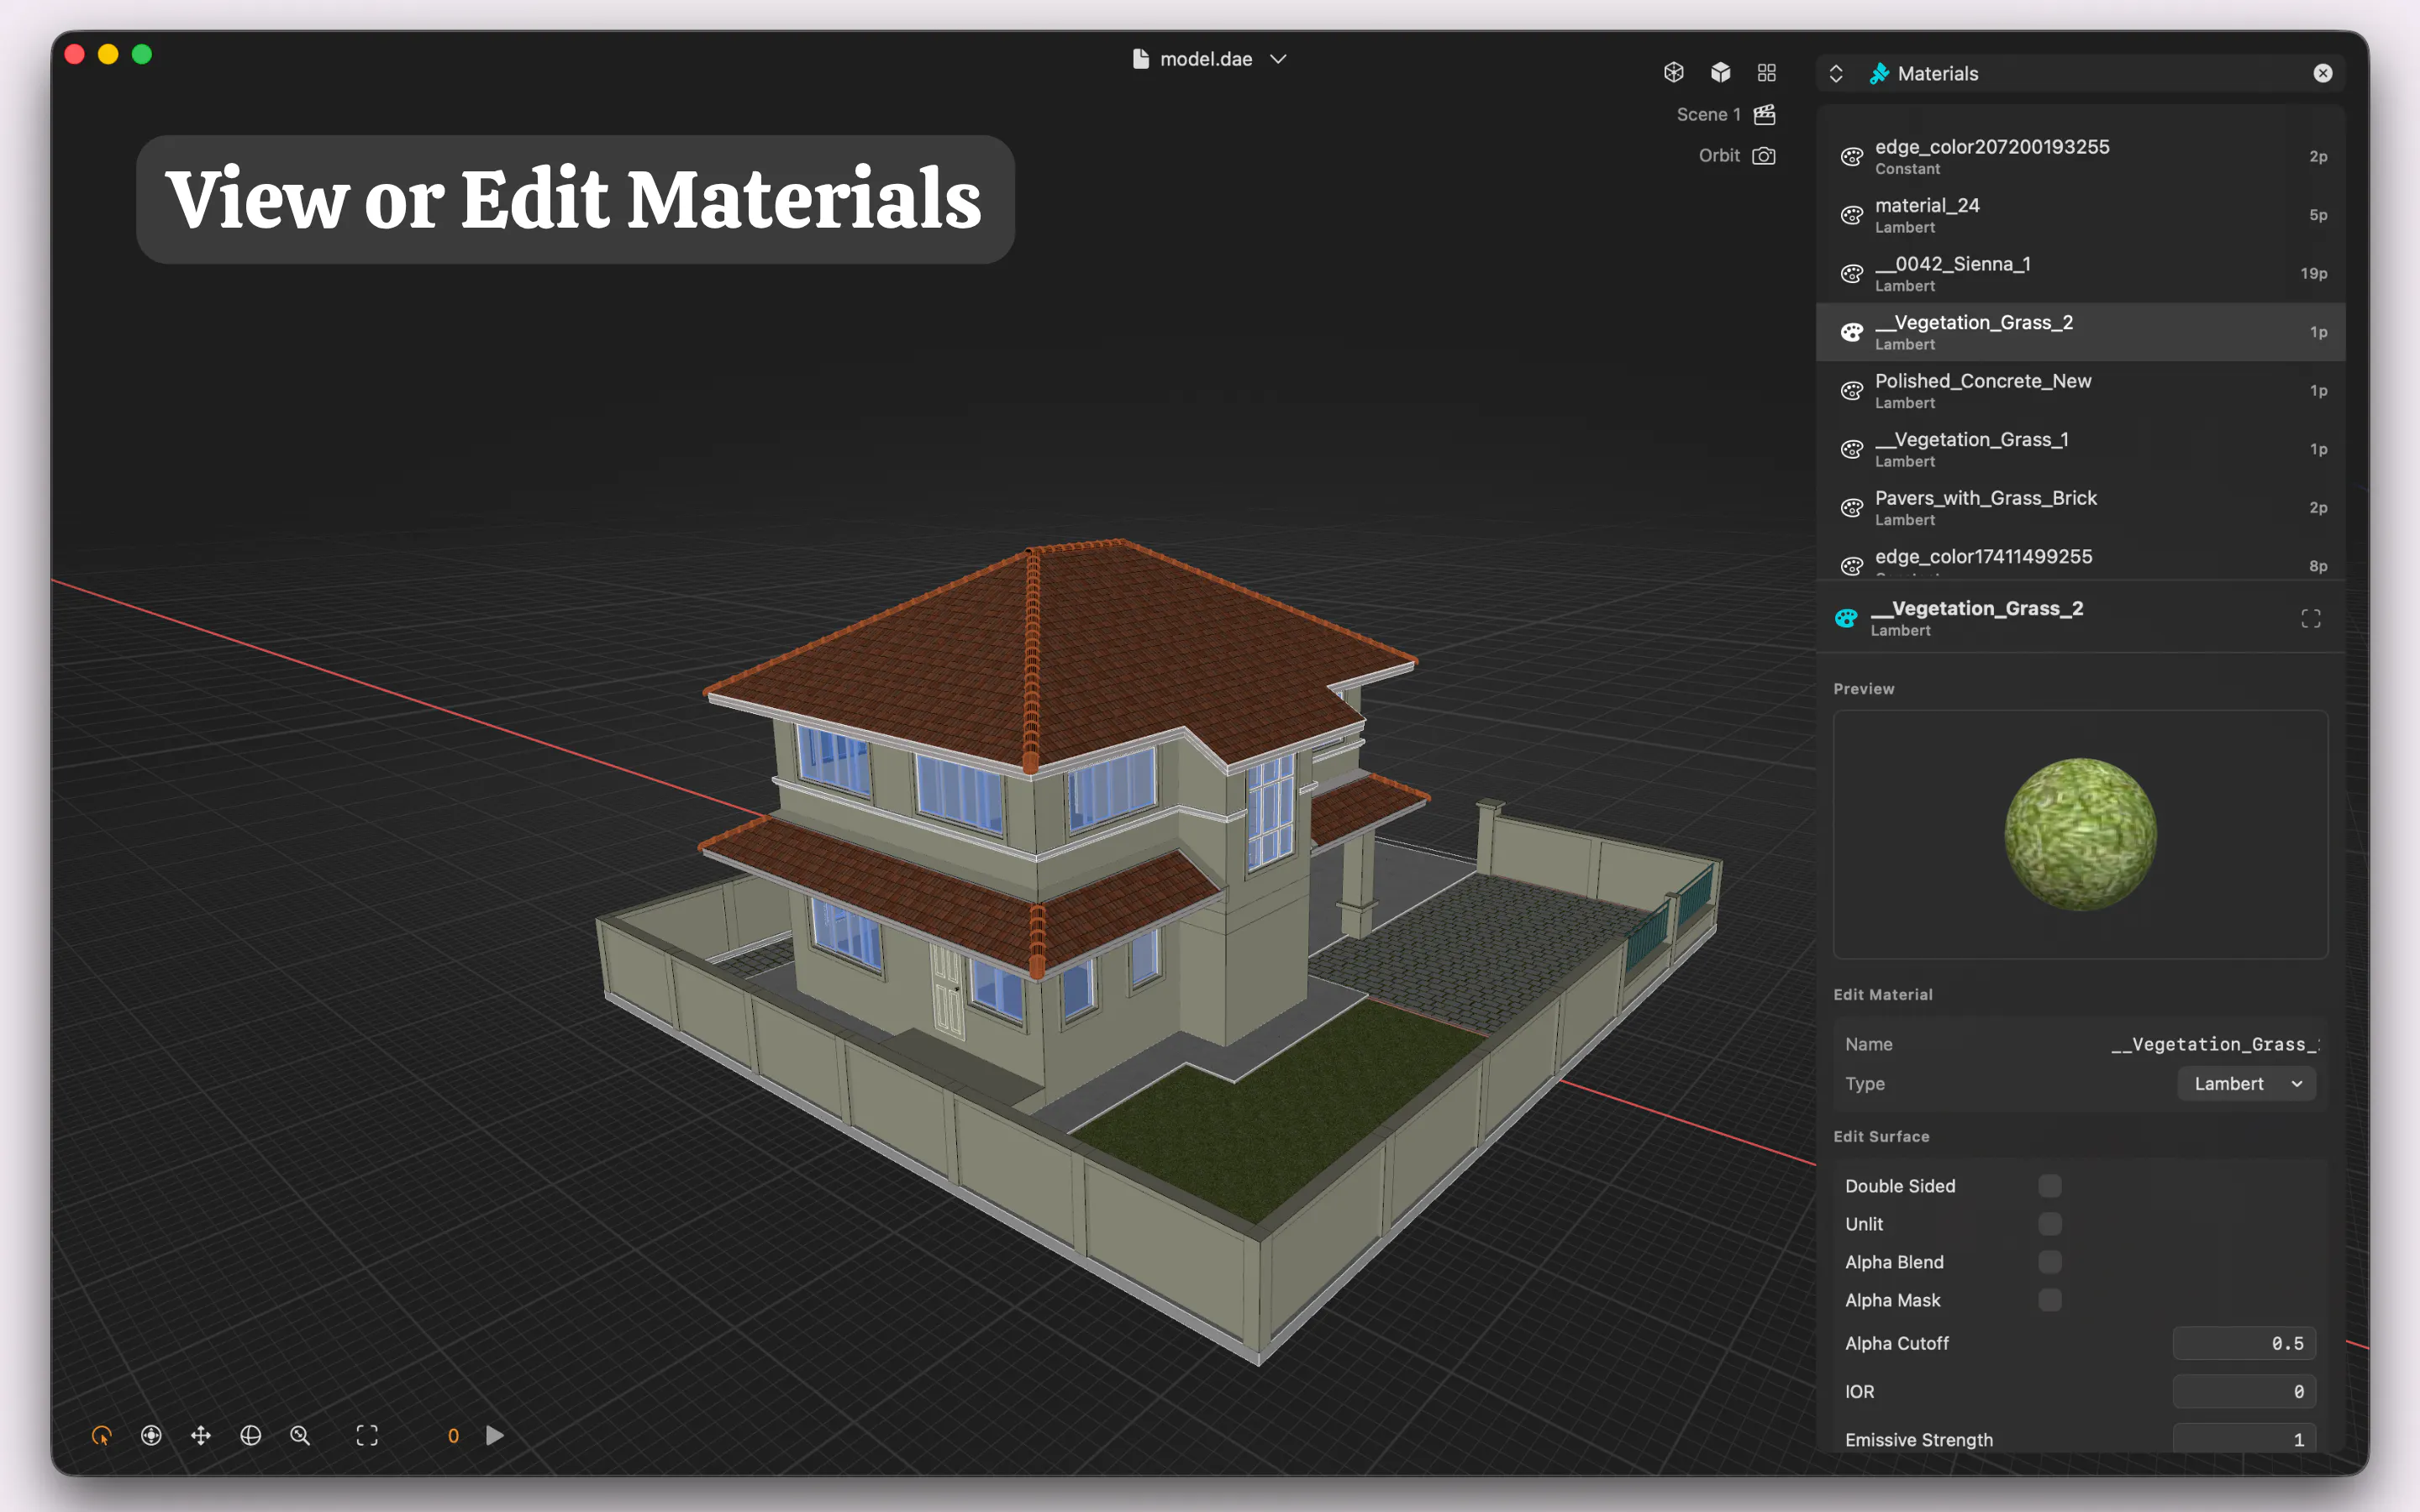Open the model.dae title dropdown chevron
The image size is (2420, 1512).
coord(1278,59)
